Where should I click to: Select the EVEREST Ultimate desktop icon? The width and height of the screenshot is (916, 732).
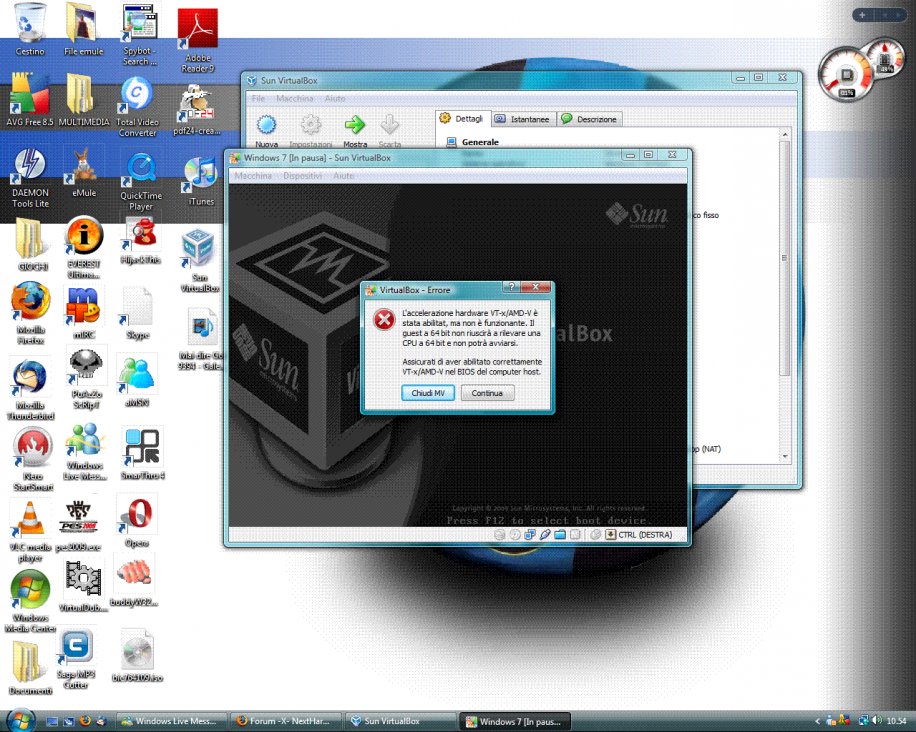click(84, 248)
